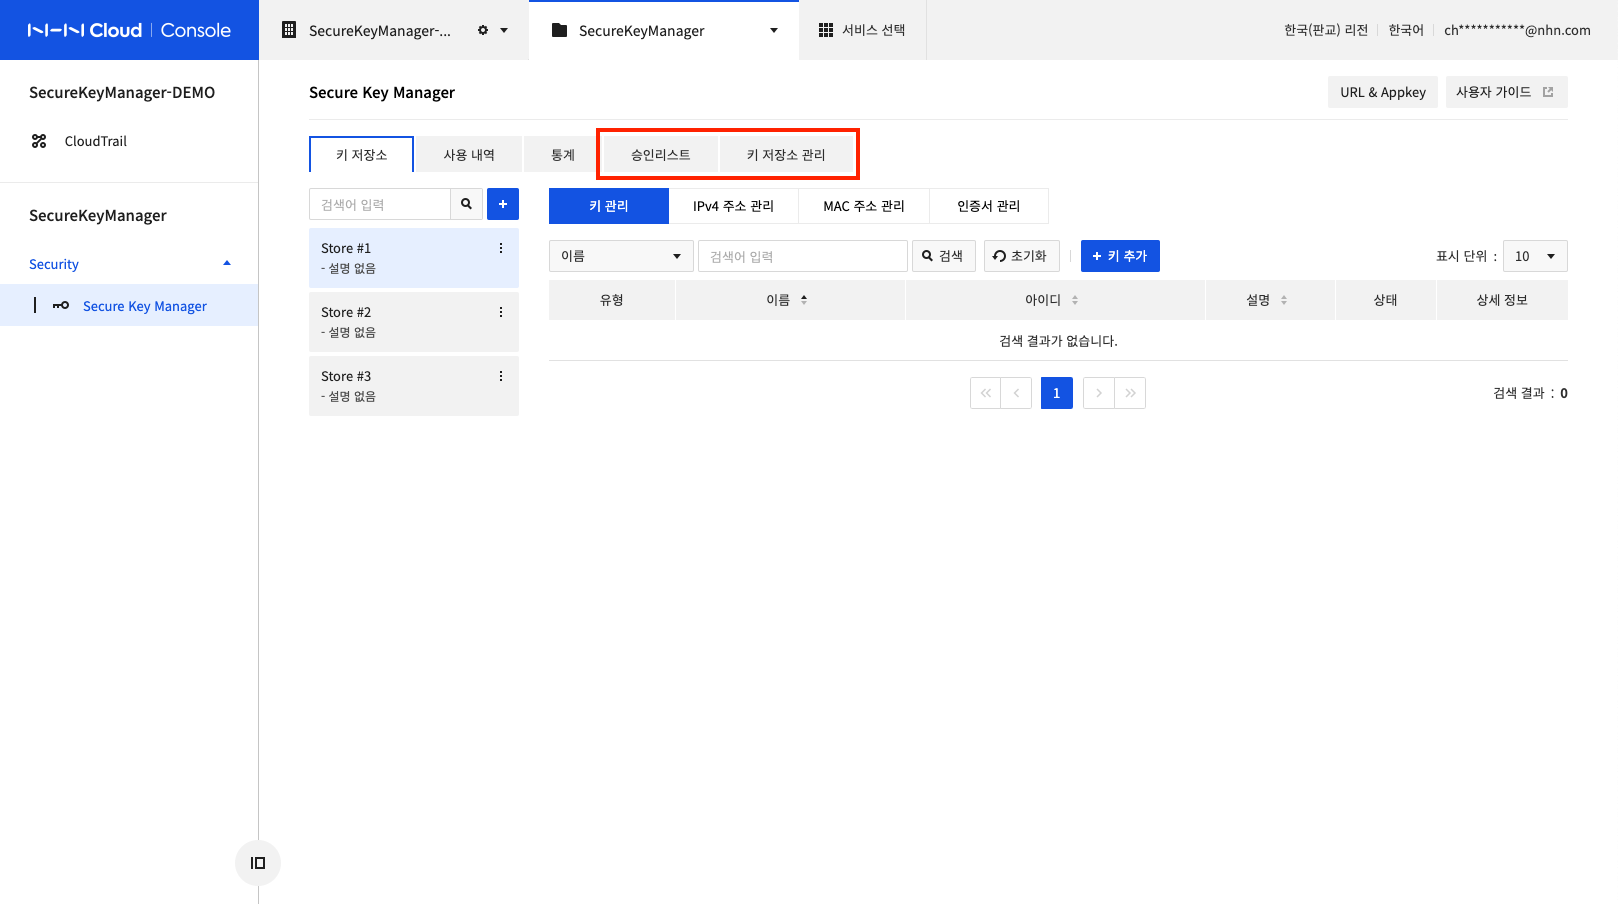Go to the first page of results
Screen dimensions: 1618x904
(x=985, y=393)
